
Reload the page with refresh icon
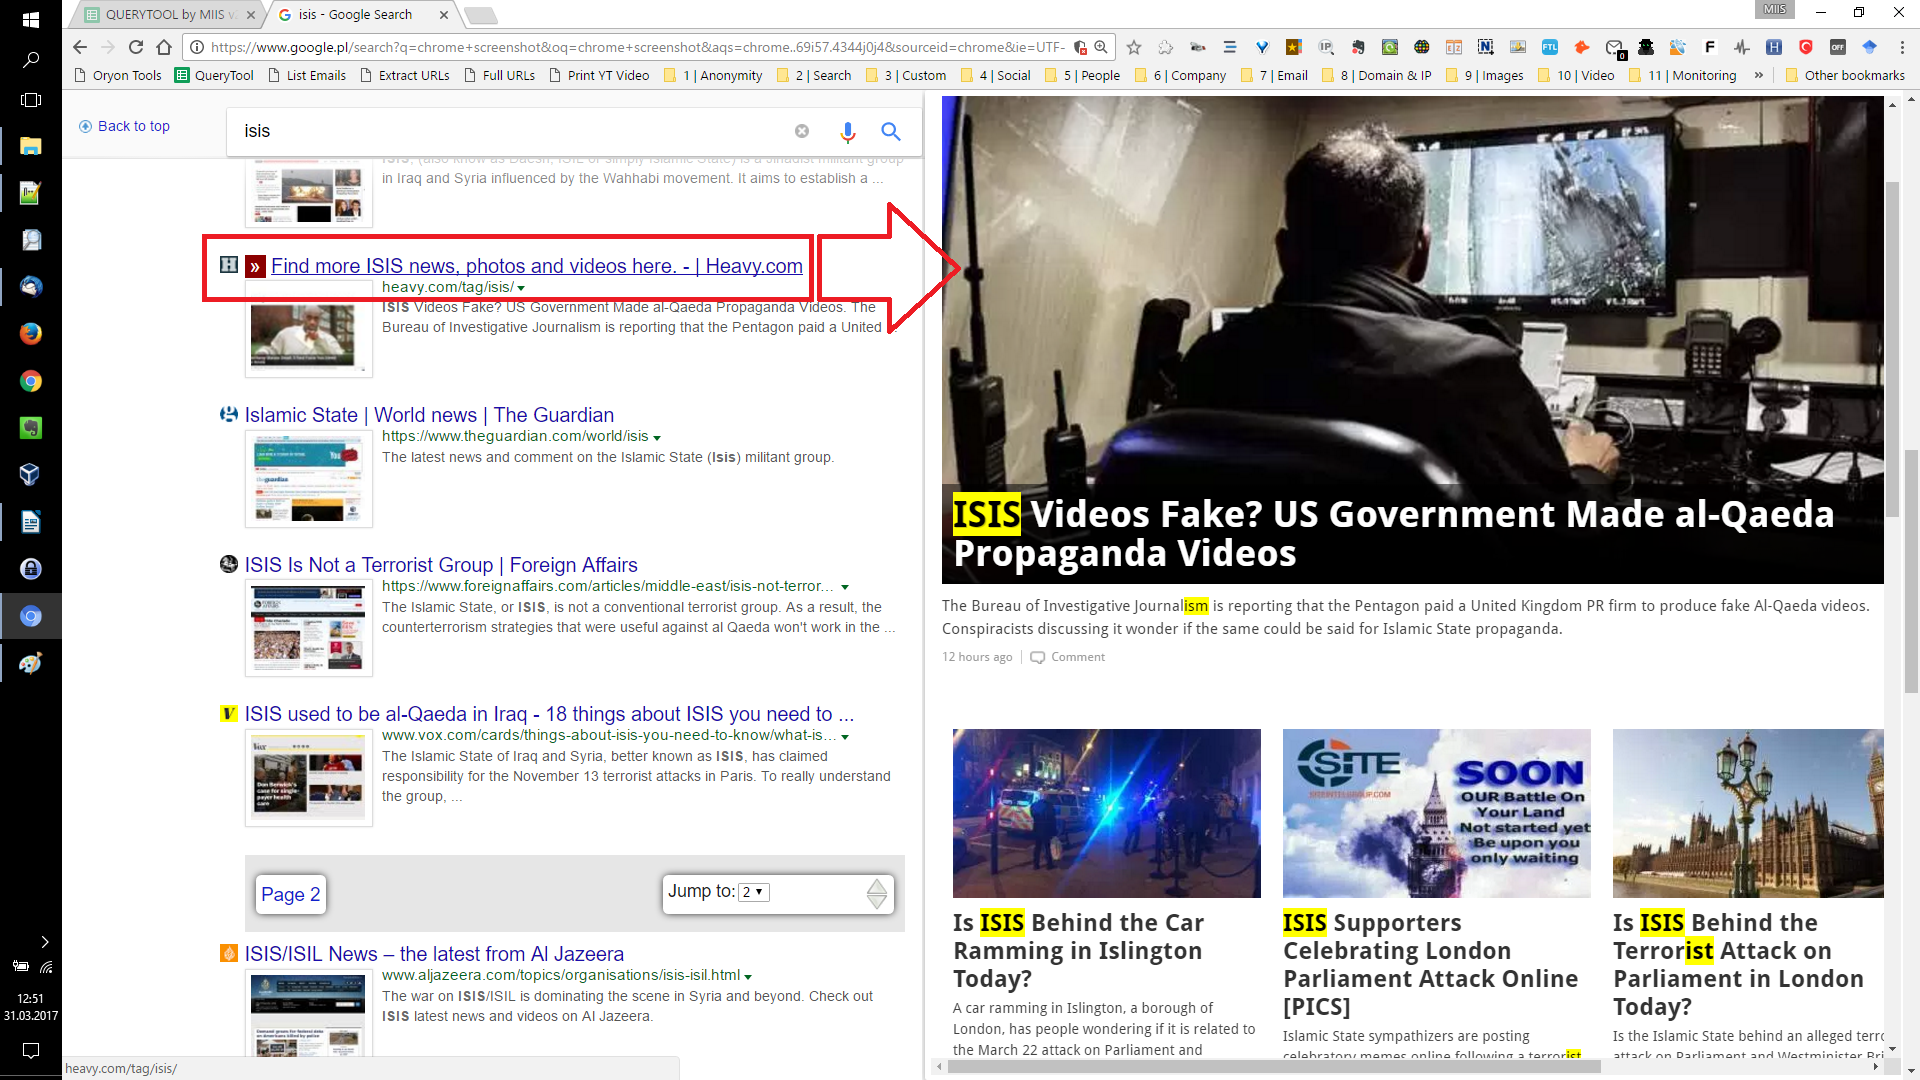point(136,47)
